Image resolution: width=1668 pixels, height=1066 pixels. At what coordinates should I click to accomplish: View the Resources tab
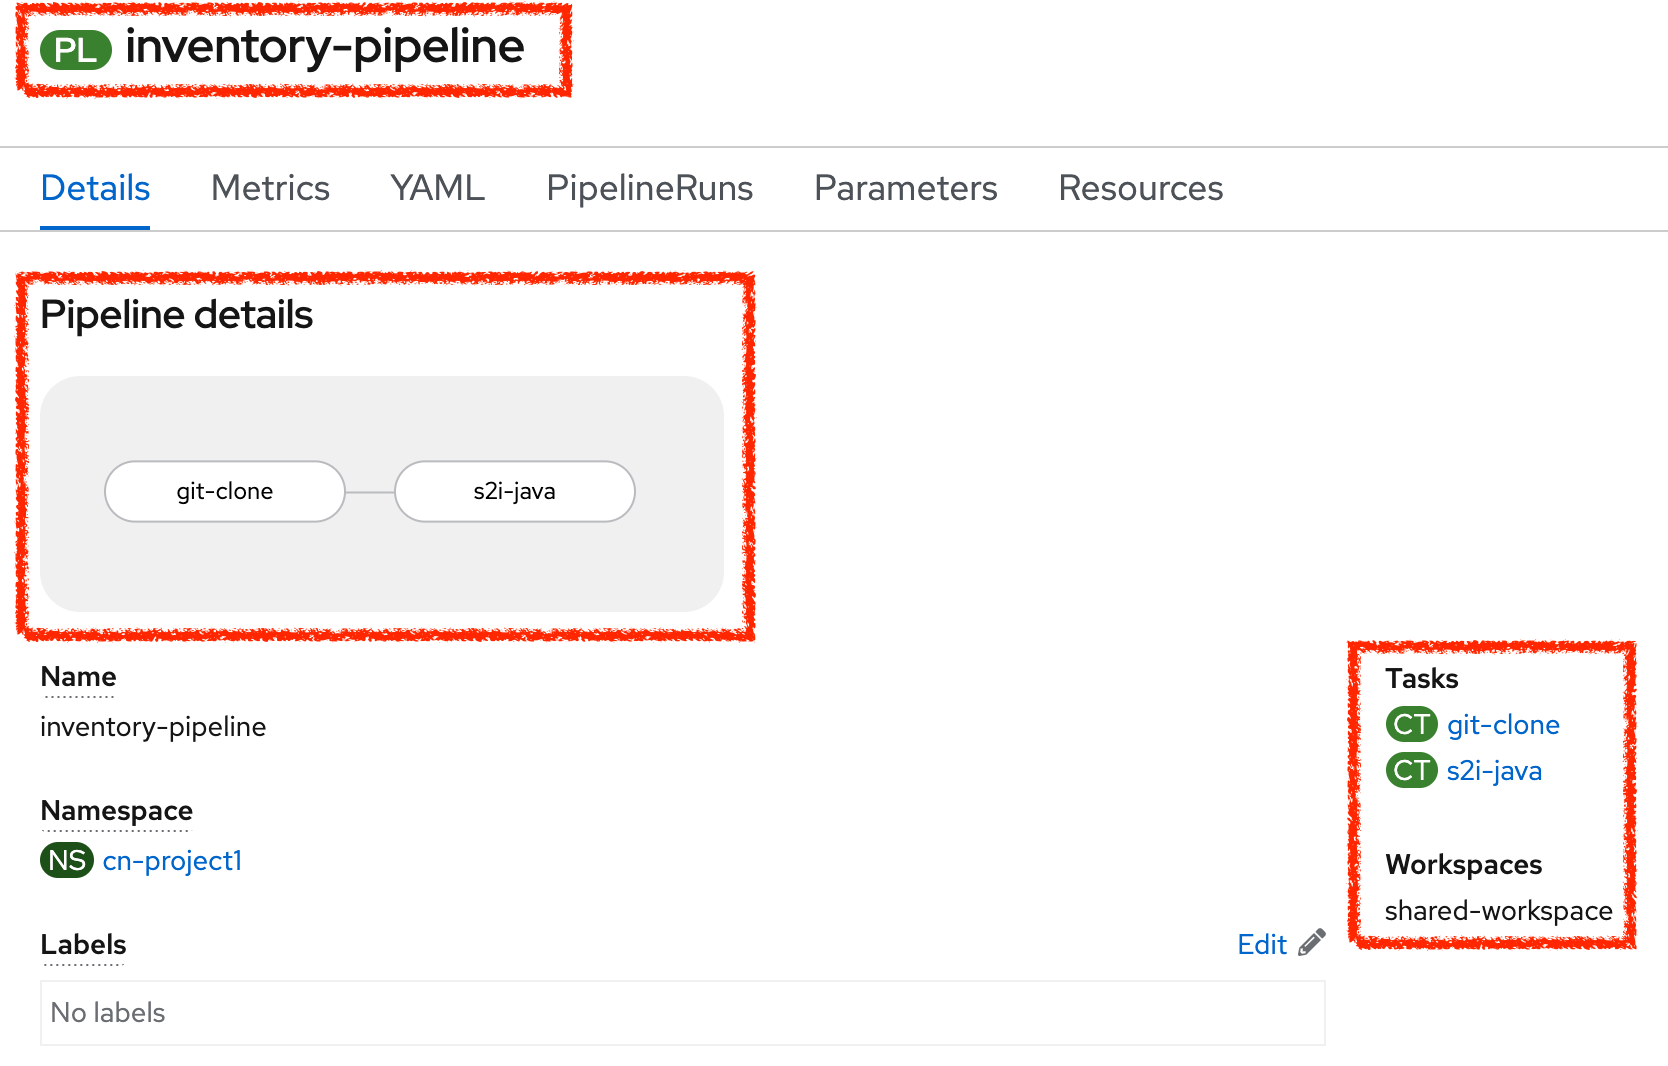[1140, 188]
